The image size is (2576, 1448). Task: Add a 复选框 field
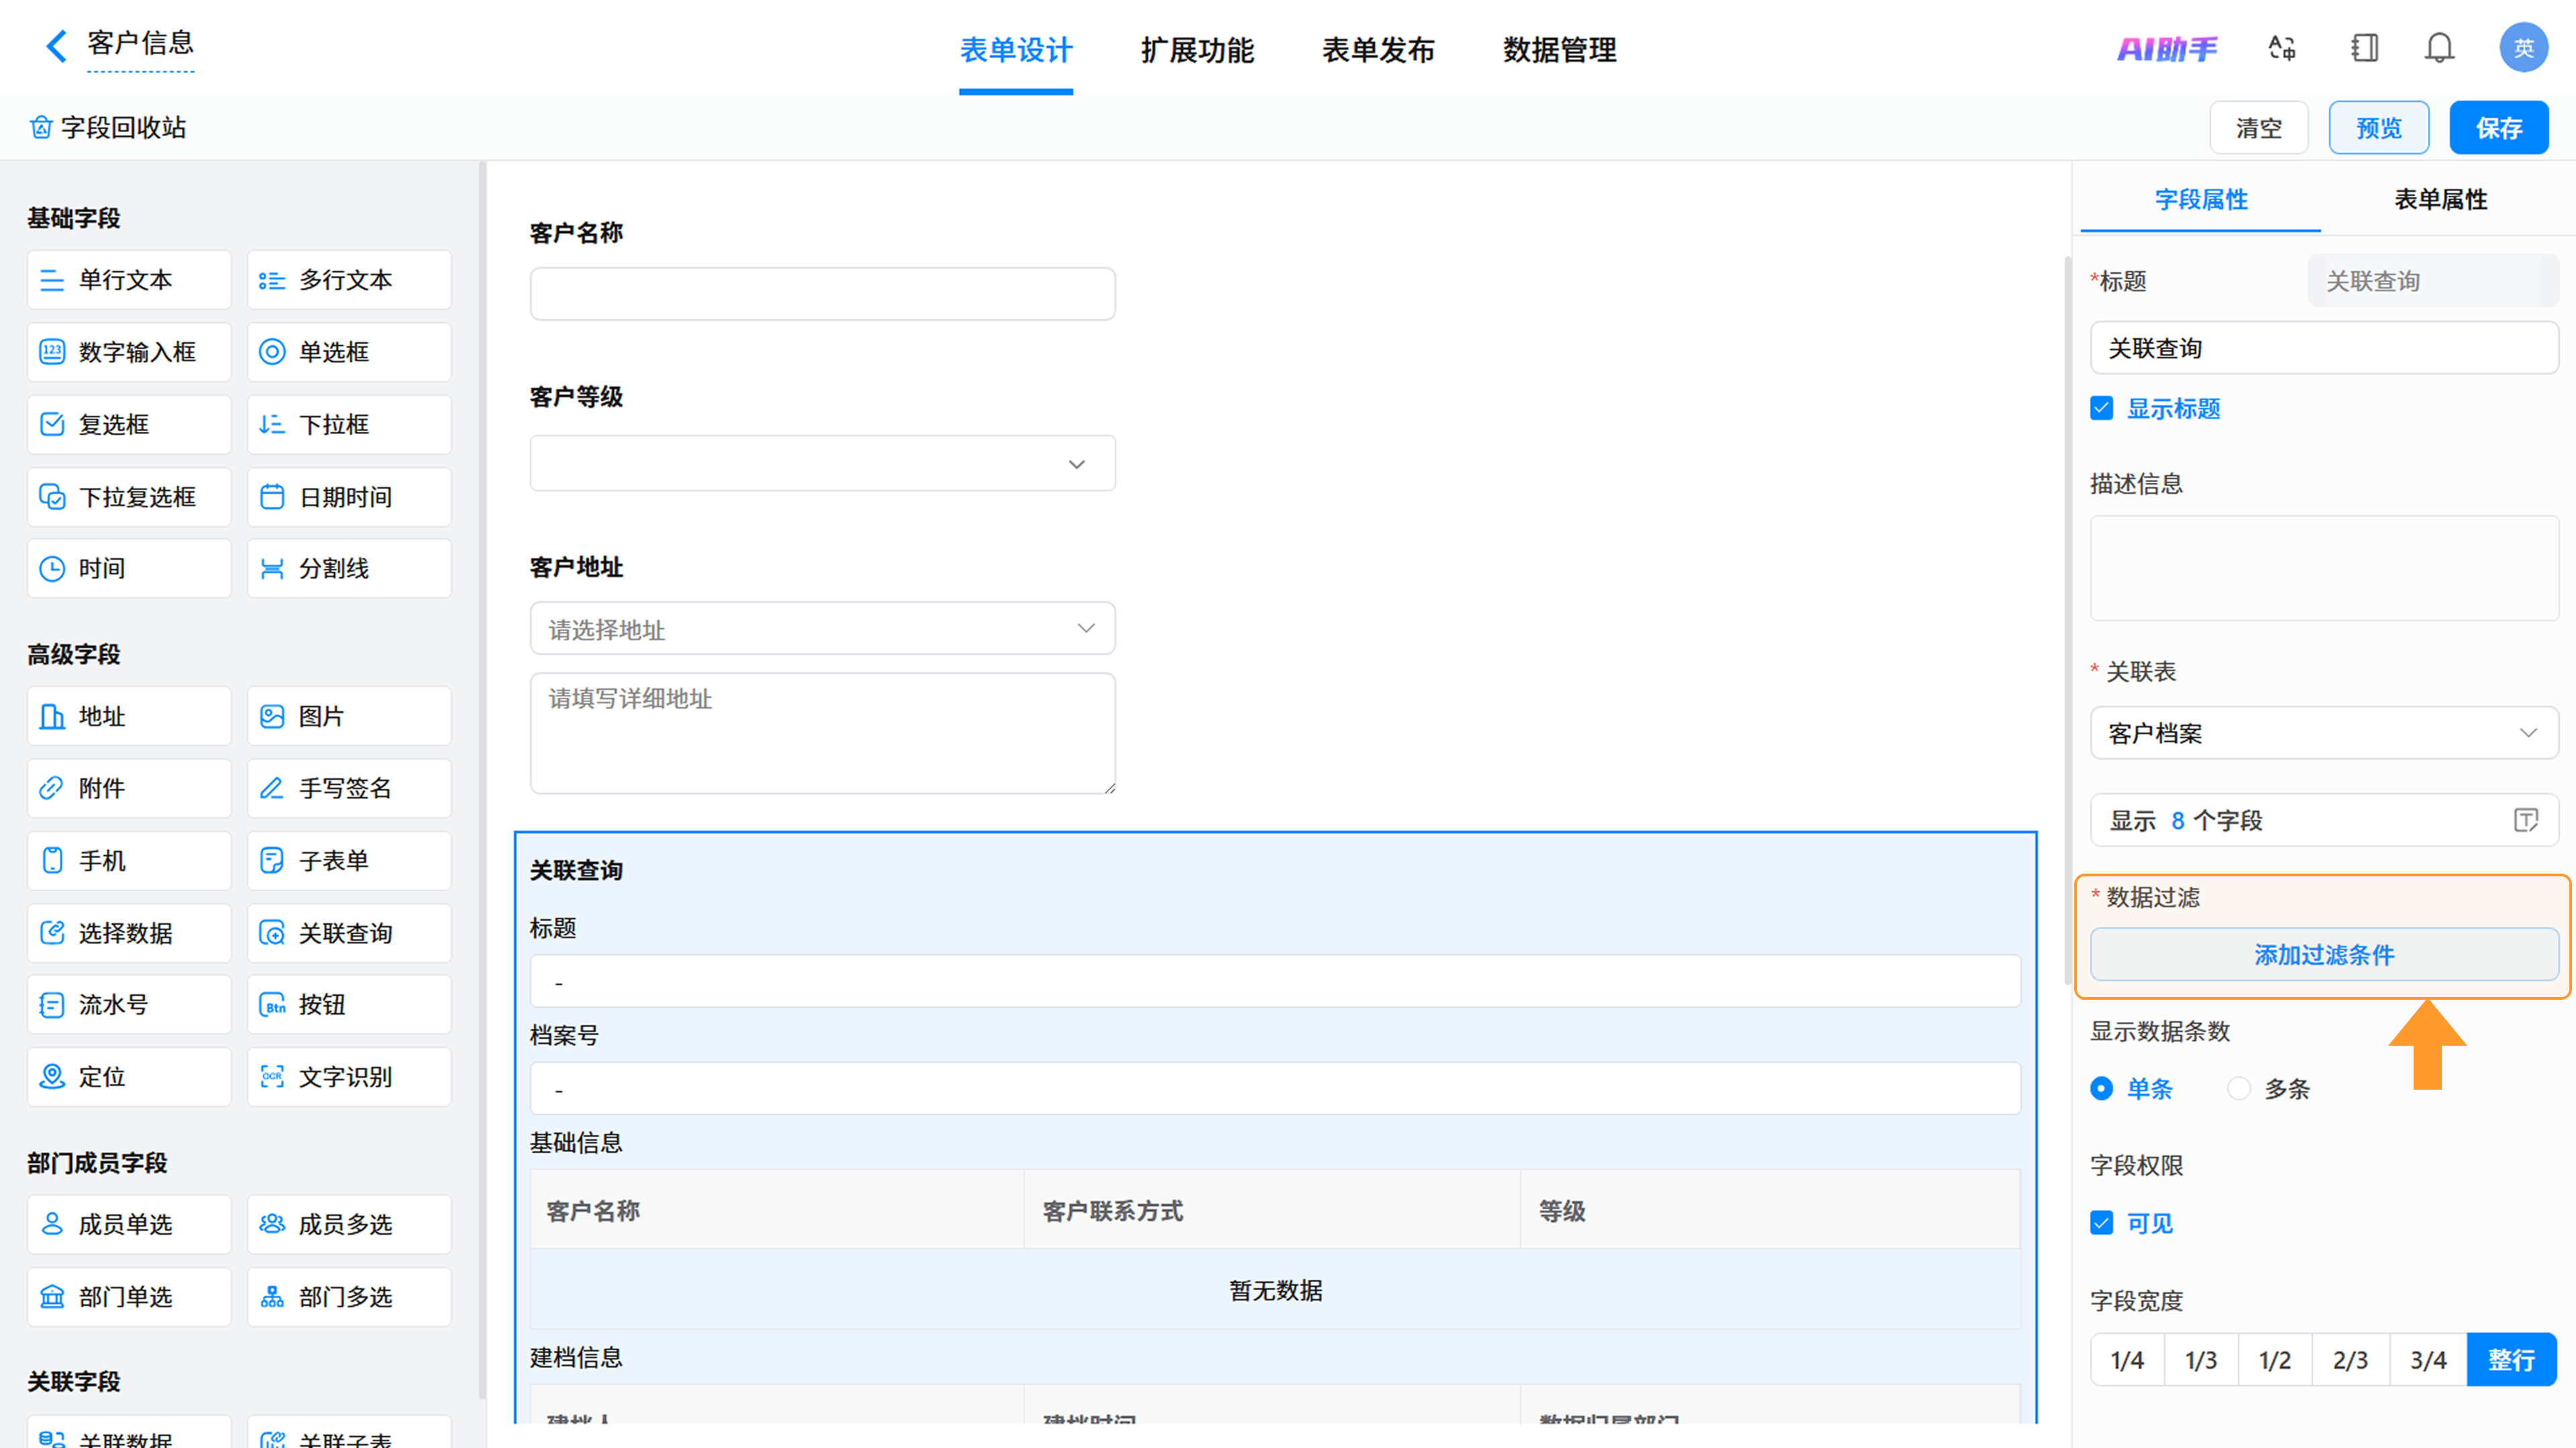tap(129, 424)
